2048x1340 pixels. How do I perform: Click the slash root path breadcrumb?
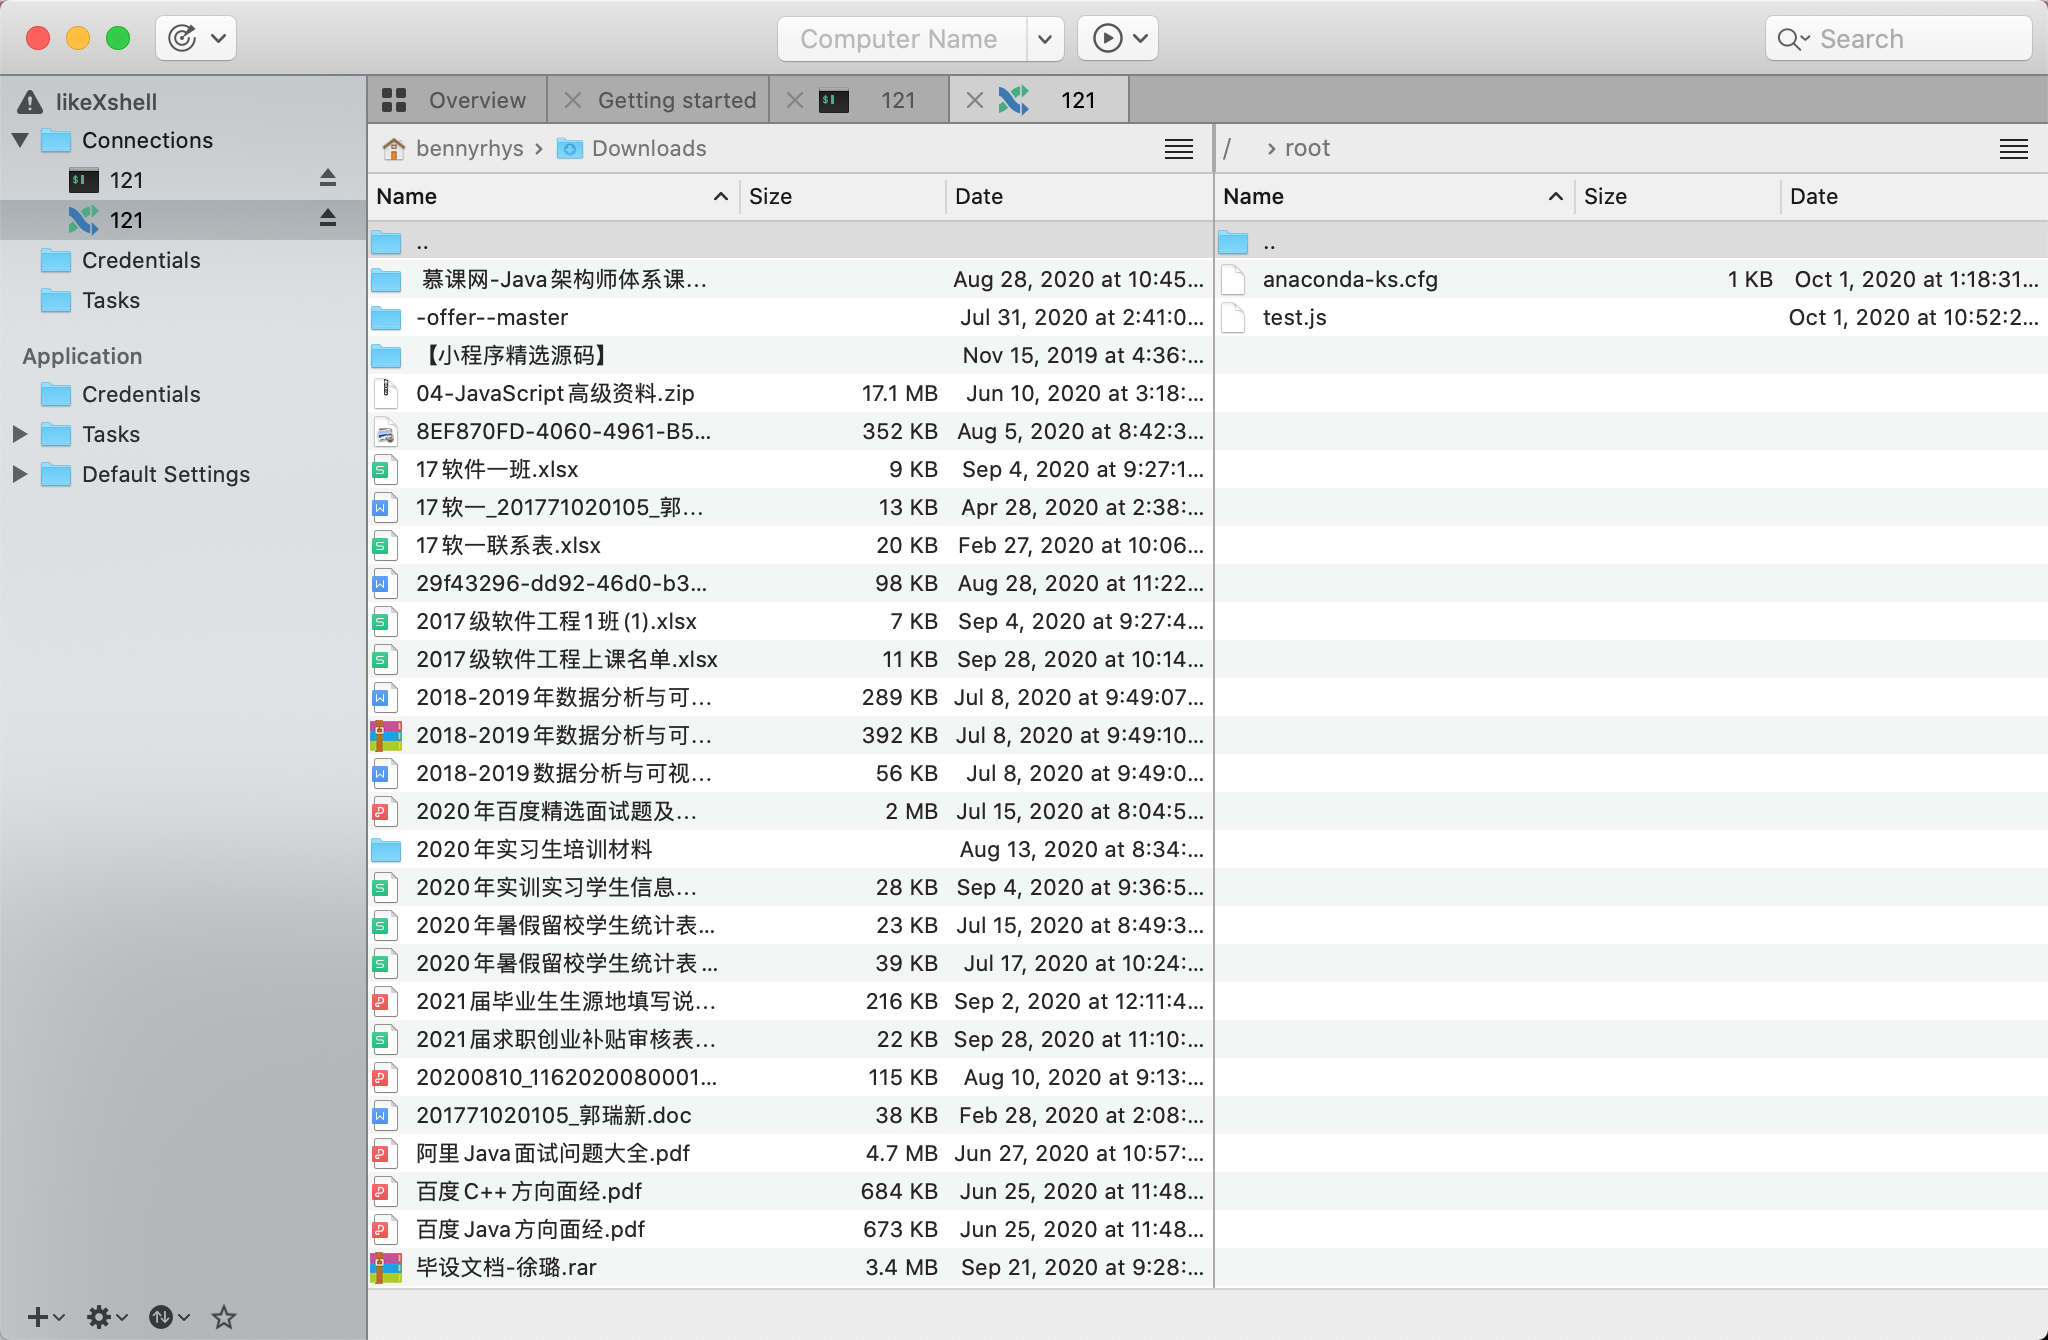[x=1227, y=148]
